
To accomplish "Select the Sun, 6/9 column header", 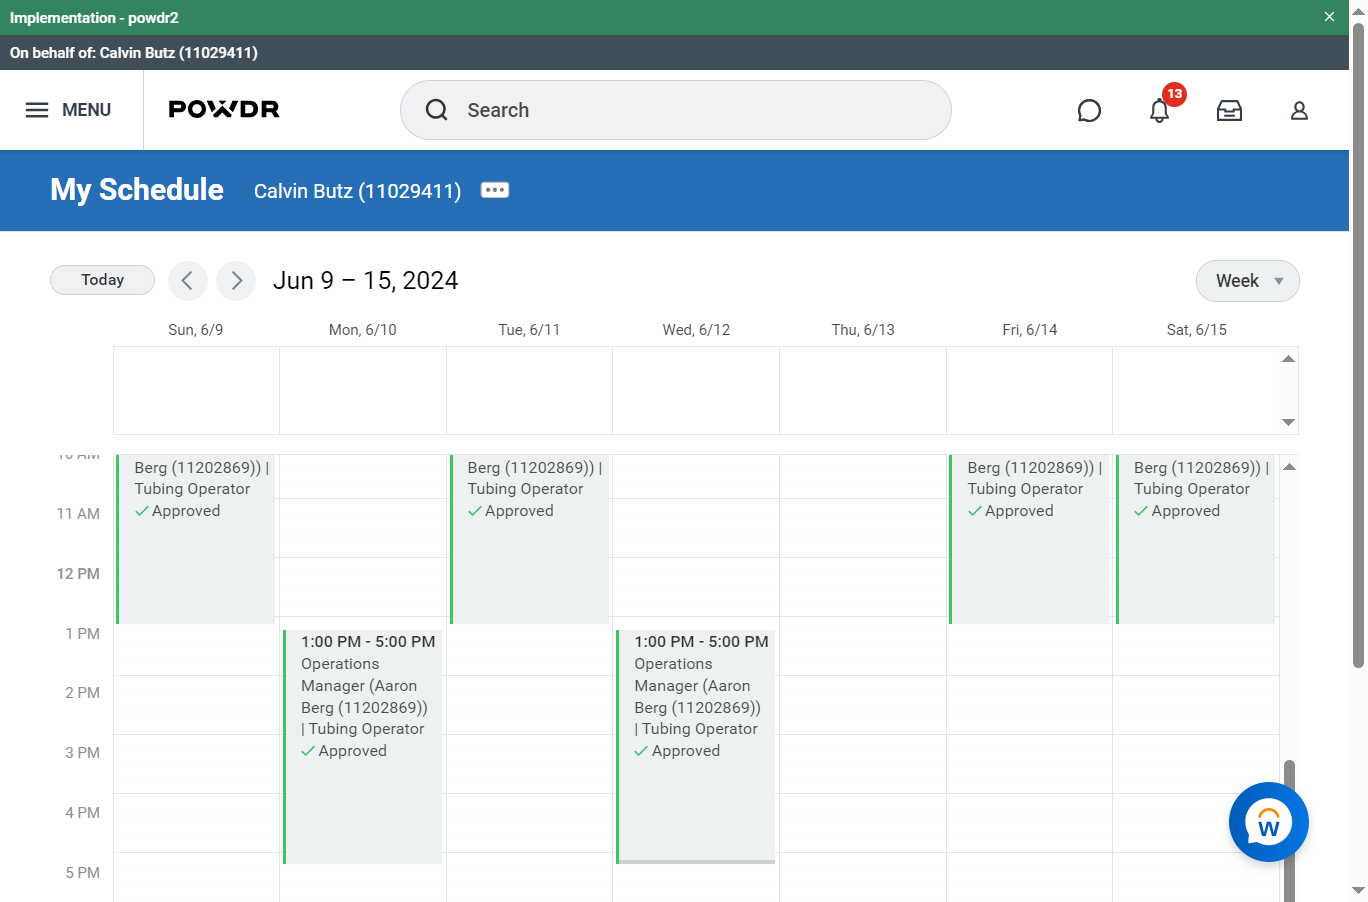I will (x=196, y=330).
